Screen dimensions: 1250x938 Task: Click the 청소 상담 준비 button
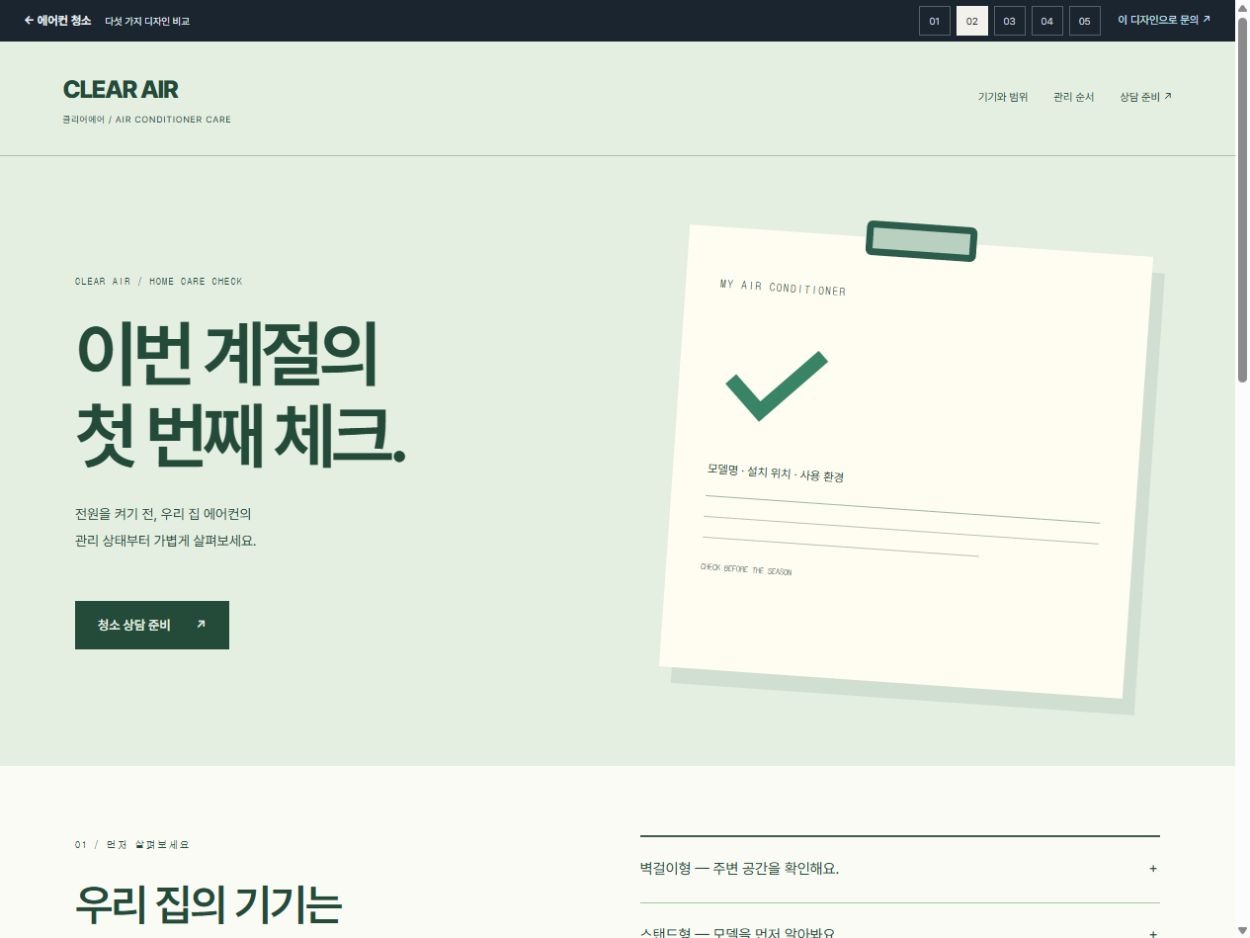[152, 625]
